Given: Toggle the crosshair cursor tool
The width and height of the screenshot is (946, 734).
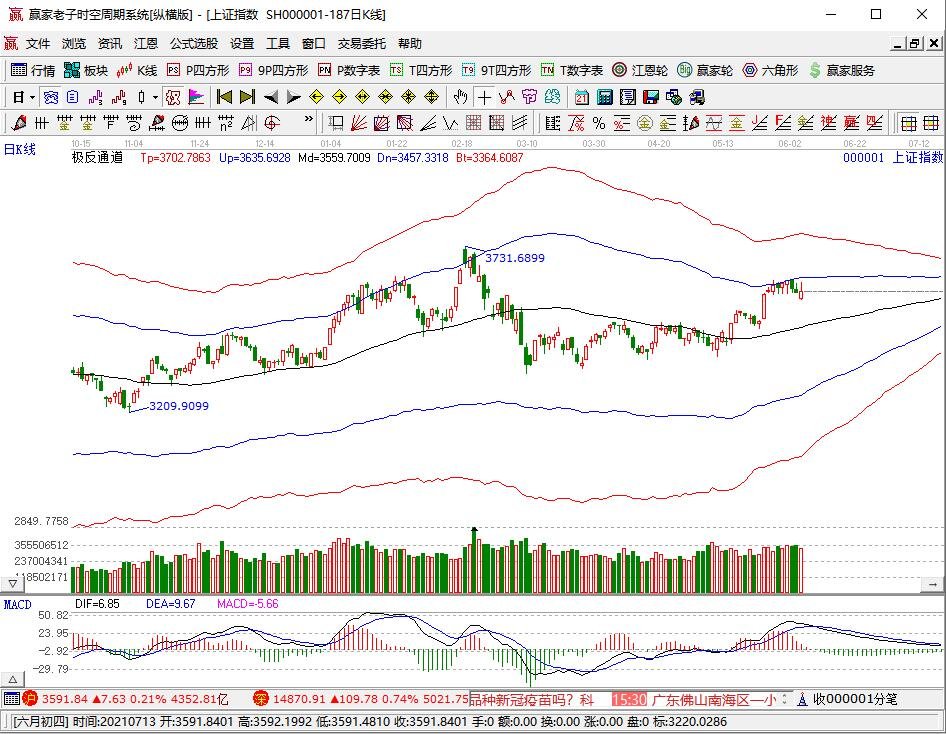Looking at the screenshot, I should pos(484,97).
